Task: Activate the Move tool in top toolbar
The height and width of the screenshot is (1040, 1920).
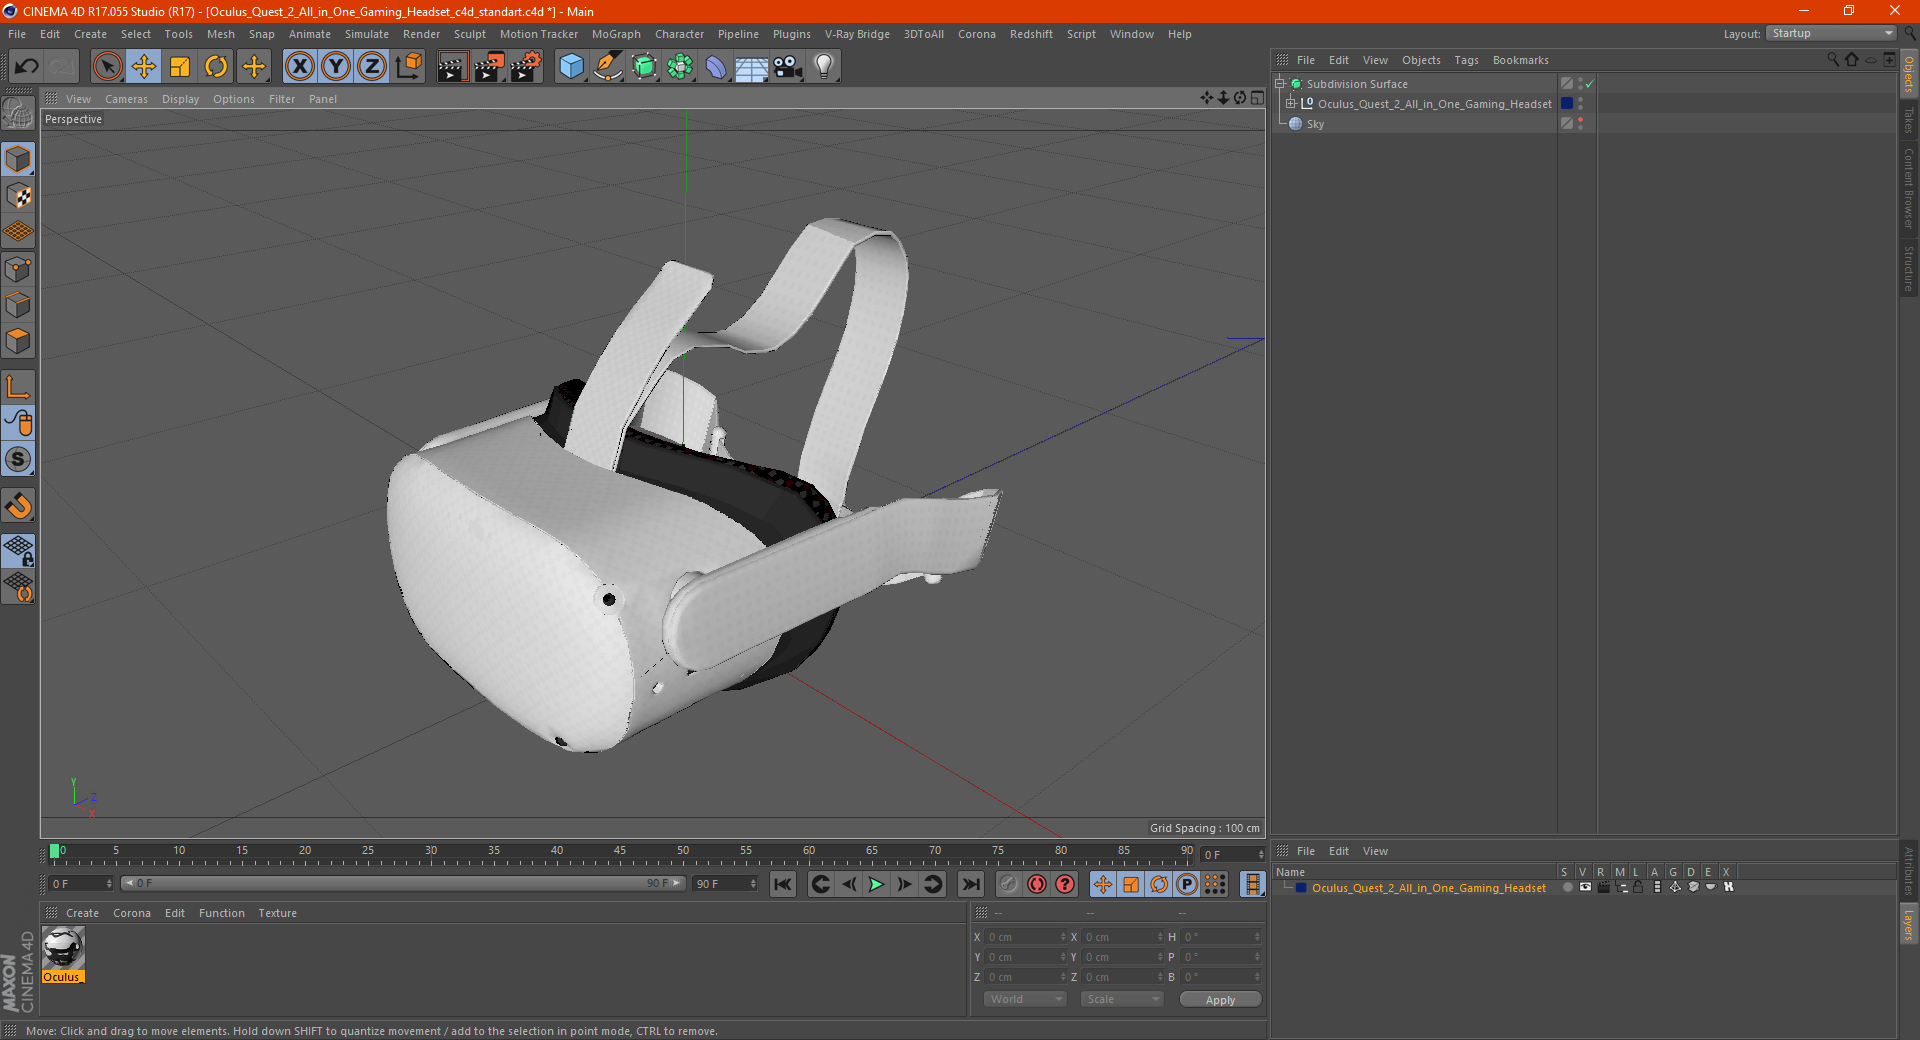Action: click(x=144, y=67)
